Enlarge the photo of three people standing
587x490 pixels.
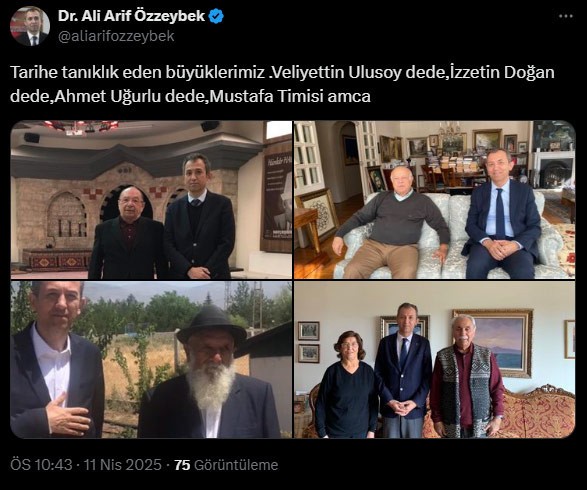[435, 360]
